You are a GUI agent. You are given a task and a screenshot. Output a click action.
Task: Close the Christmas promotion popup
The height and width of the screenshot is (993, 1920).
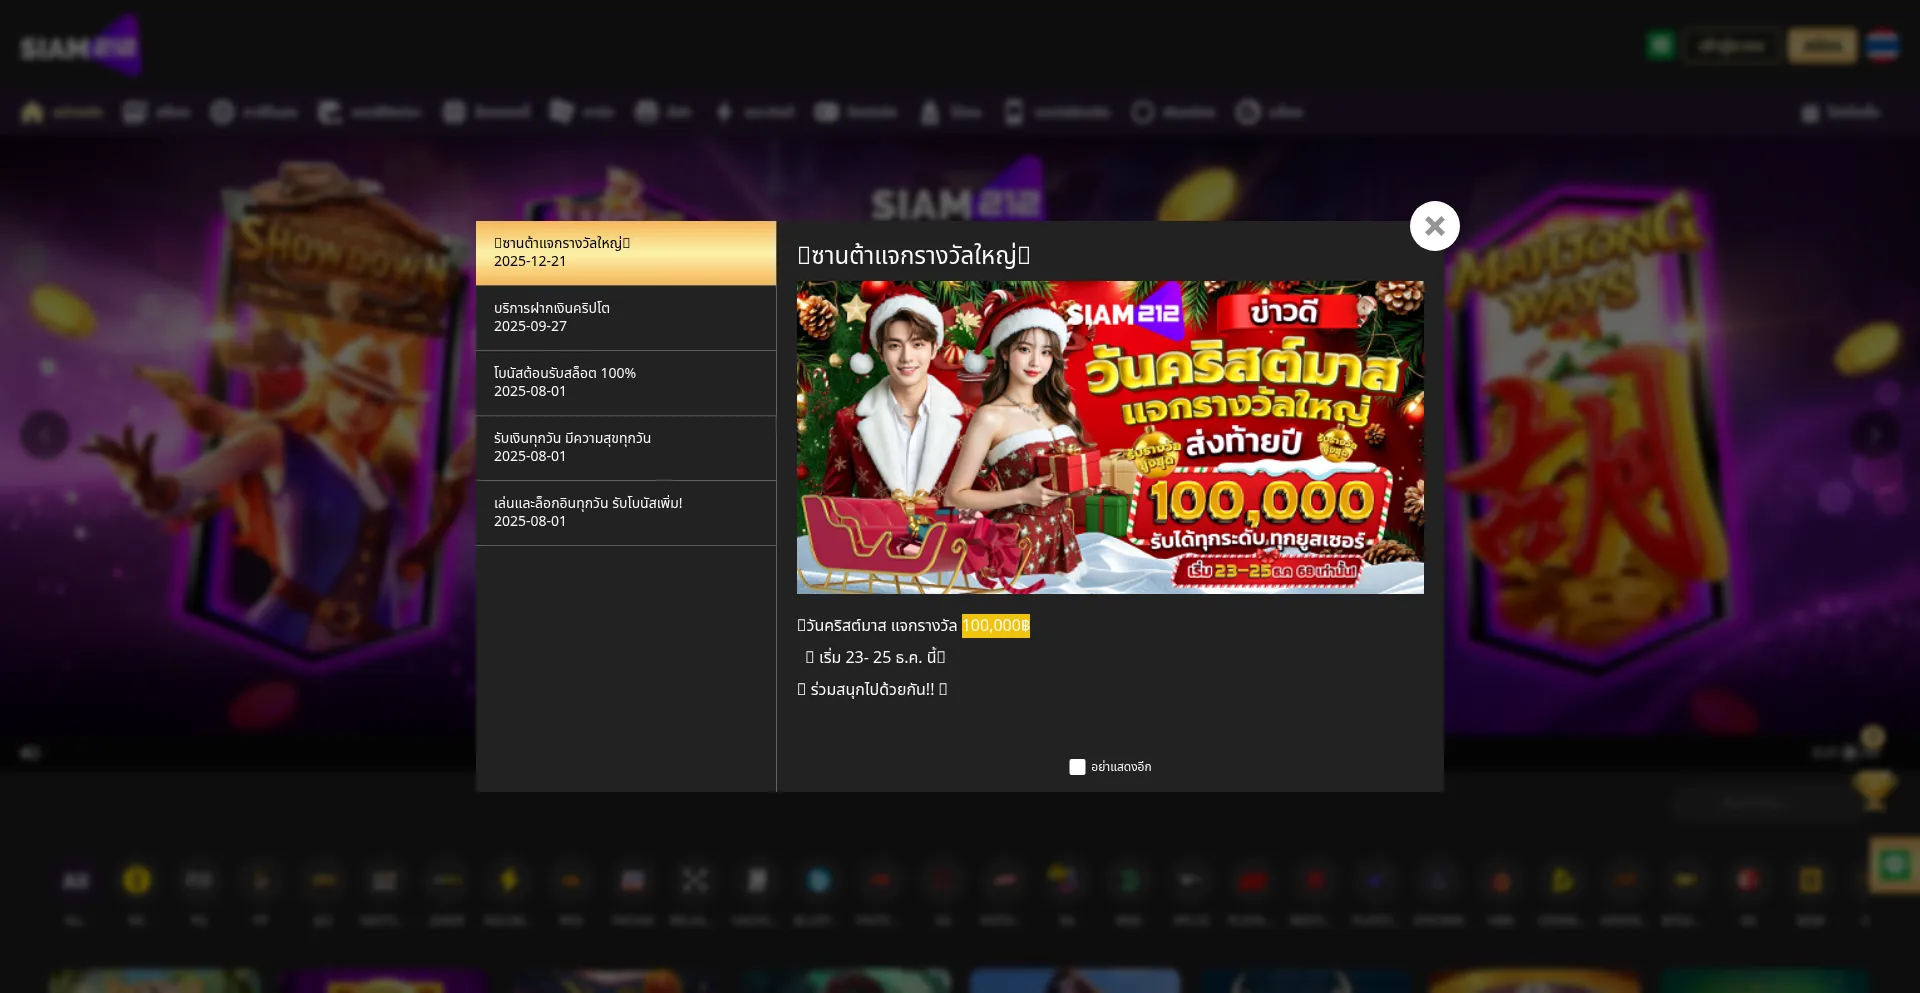coord(1435,225)
